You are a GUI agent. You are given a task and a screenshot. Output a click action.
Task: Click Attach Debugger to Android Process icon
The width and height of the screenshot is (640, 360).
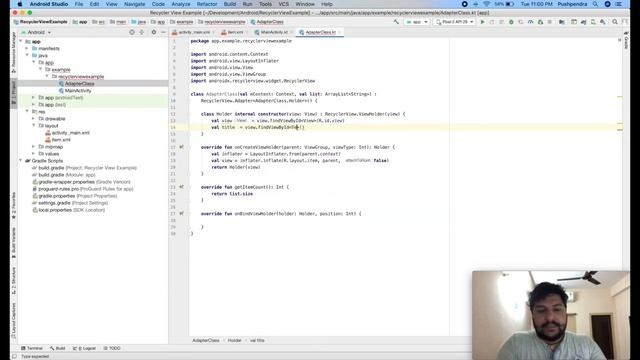pyautogui.click(x=540, y=22)
